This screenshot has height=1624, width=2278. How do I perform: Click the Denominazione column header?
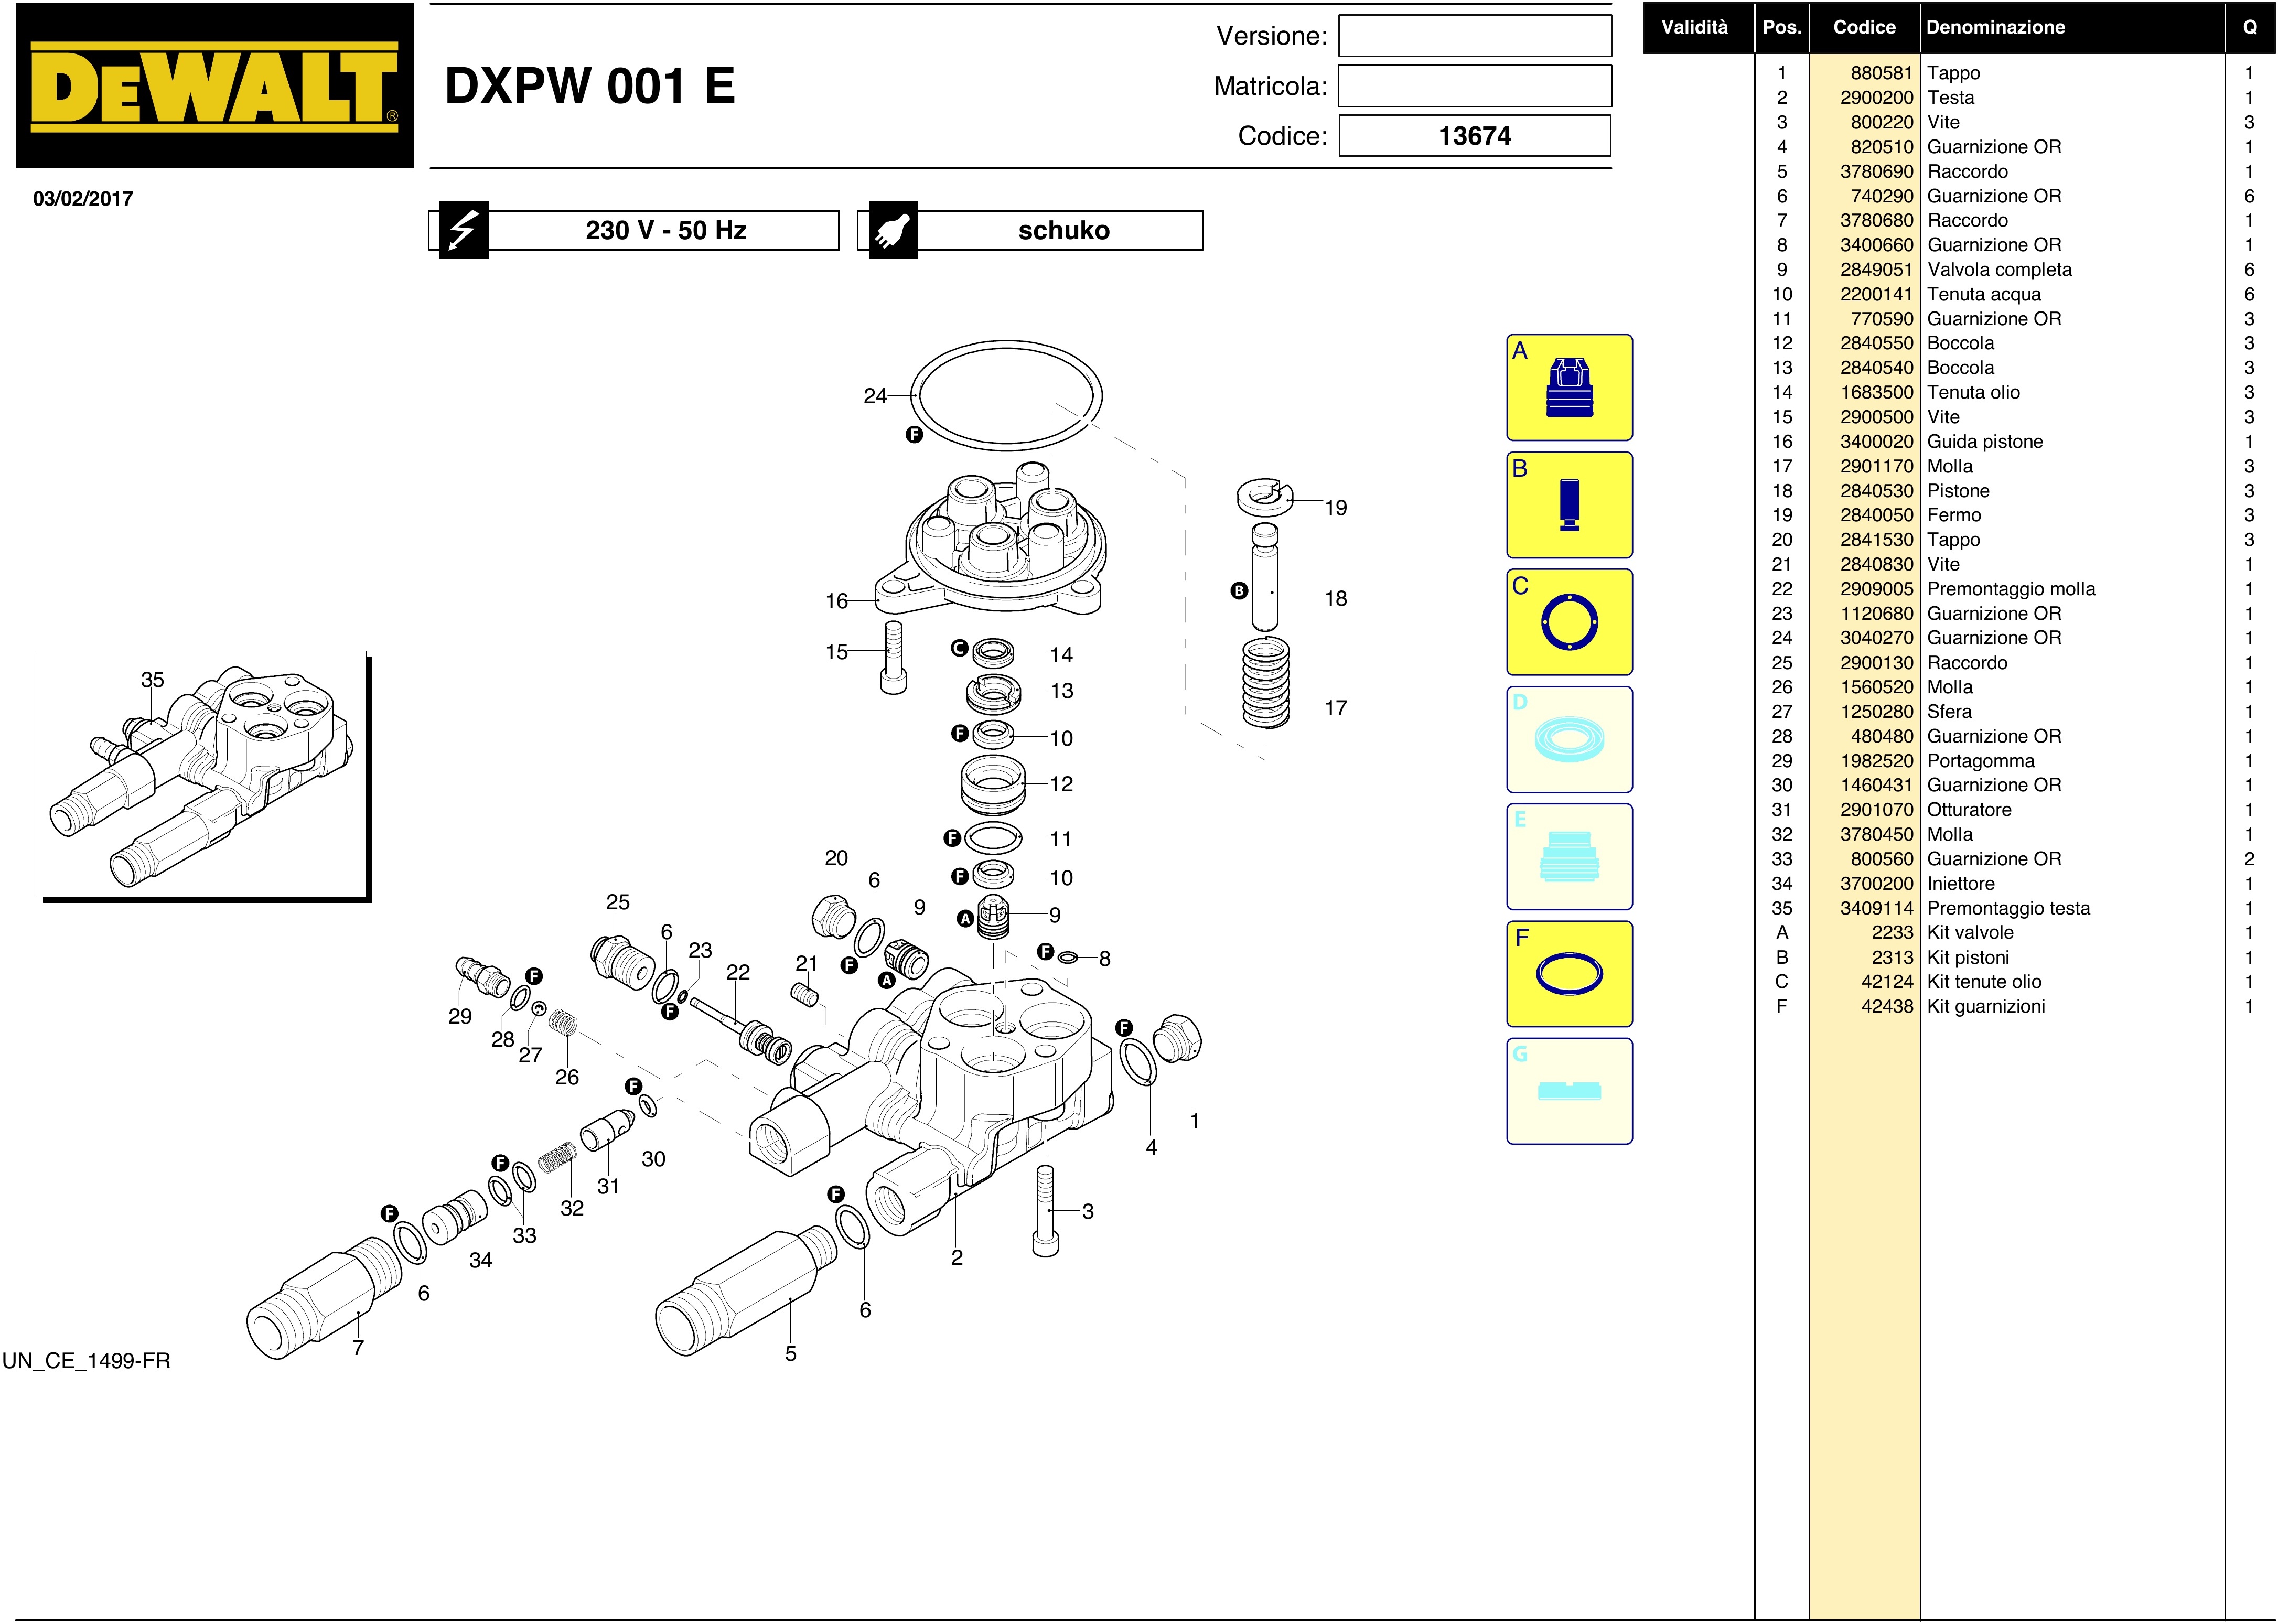pyautogui.click(x=1995, y=28)
